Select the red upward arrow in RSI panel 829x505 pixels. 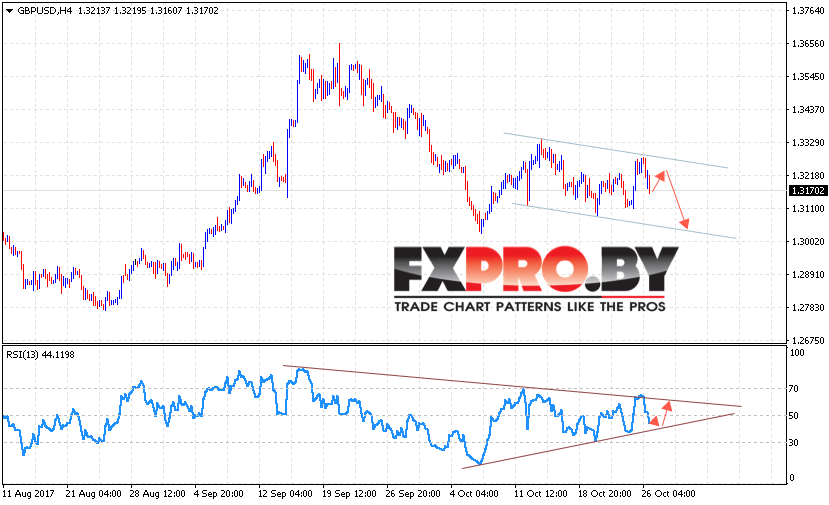[x=665, y=413]
